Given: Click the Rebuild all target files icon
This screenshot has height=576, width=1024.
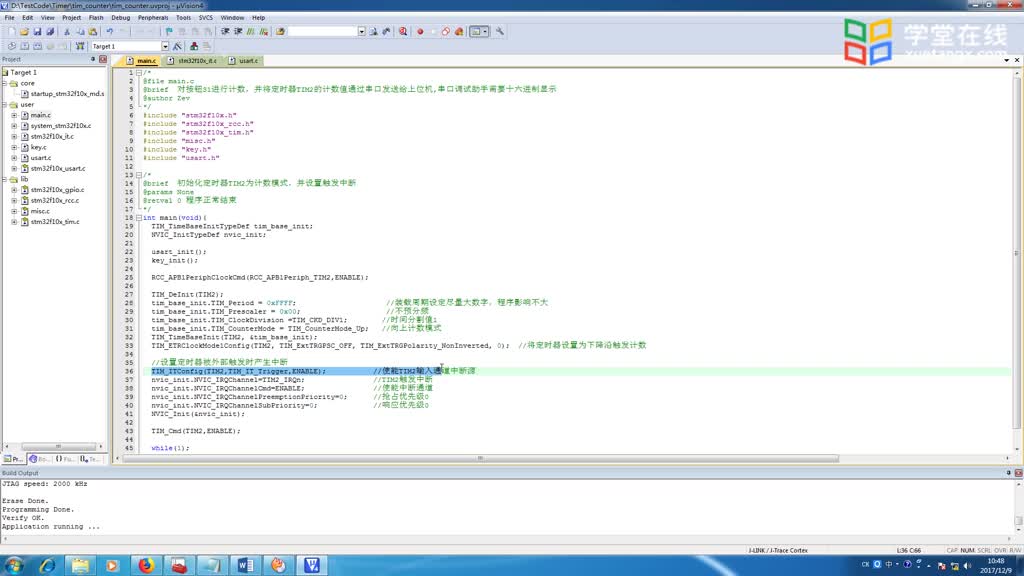Looking at the screenshot, I should click(x=38, y=46).
